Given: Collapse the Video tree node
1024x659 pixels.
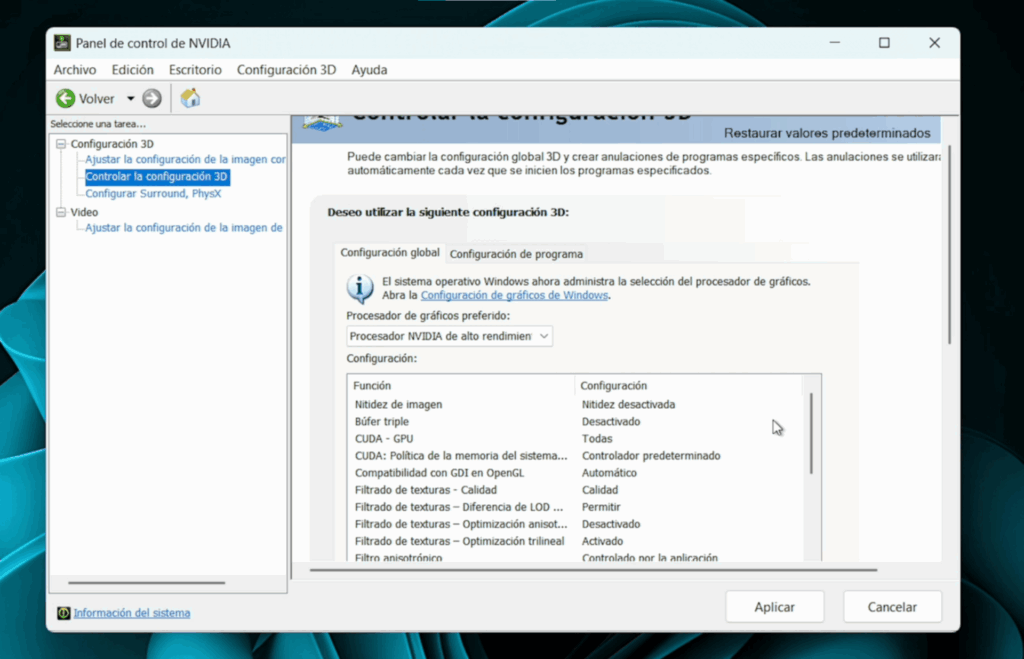Looking at the screenshot, I should pos(61,212).
